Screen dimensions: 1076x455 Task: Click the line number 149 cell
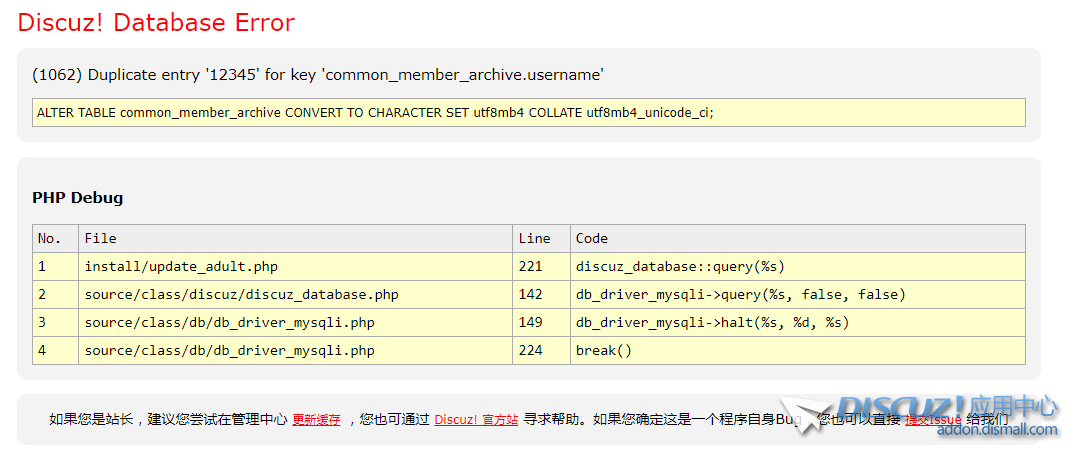tap(531, 322)
